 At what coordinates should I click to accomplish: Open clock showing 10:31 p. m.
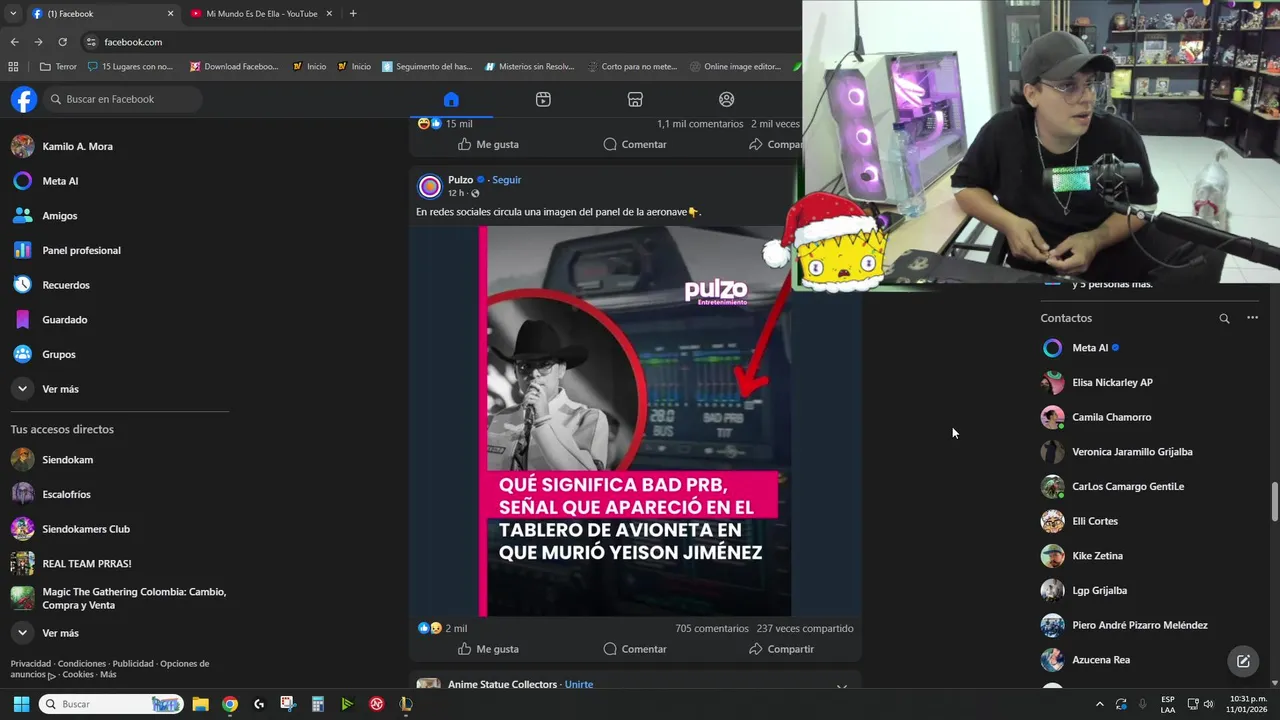1248,704
